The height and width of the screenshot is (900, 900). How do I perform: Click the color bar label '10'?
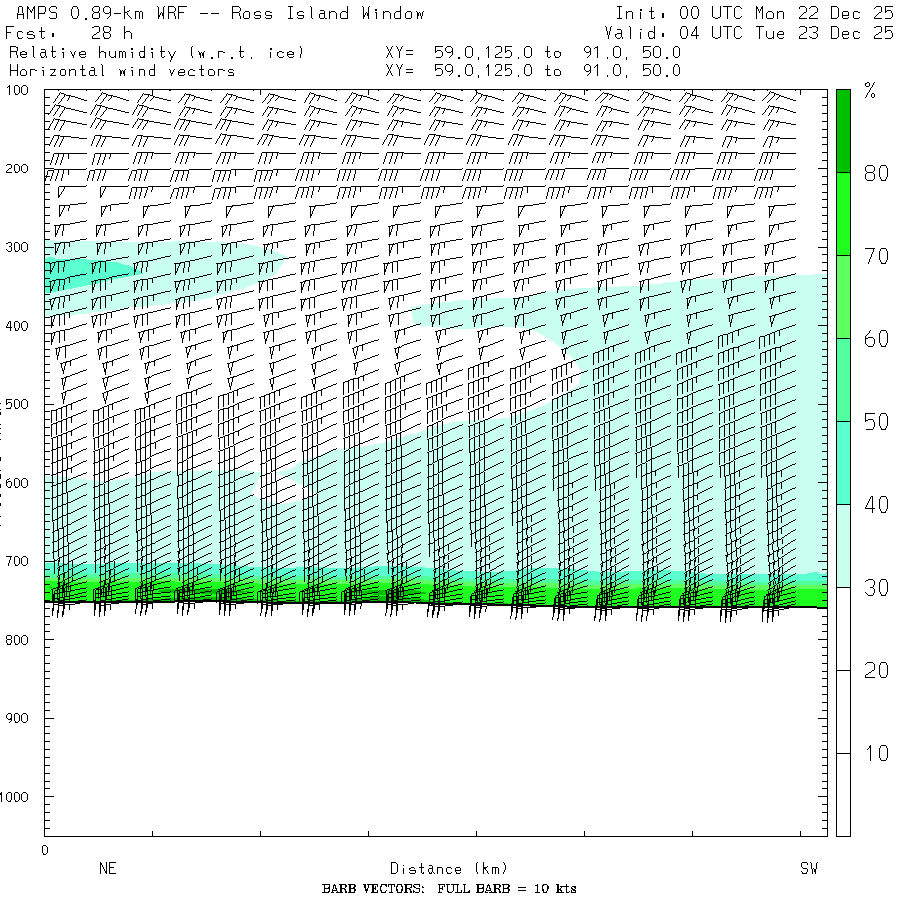click(876, 753)
